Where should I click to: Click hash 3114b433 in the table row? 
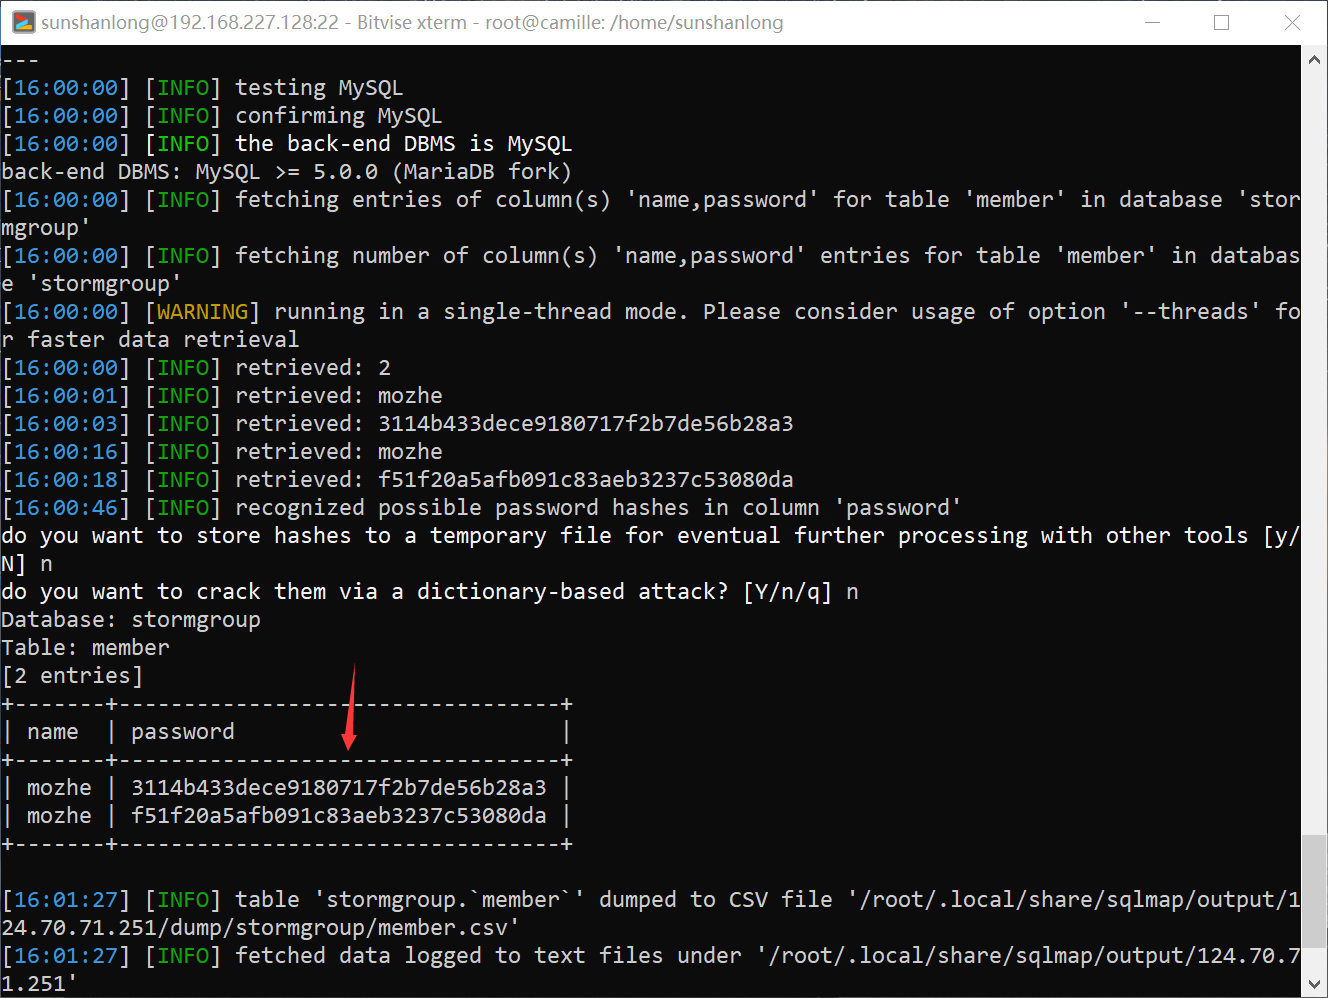tap(339, 788)
